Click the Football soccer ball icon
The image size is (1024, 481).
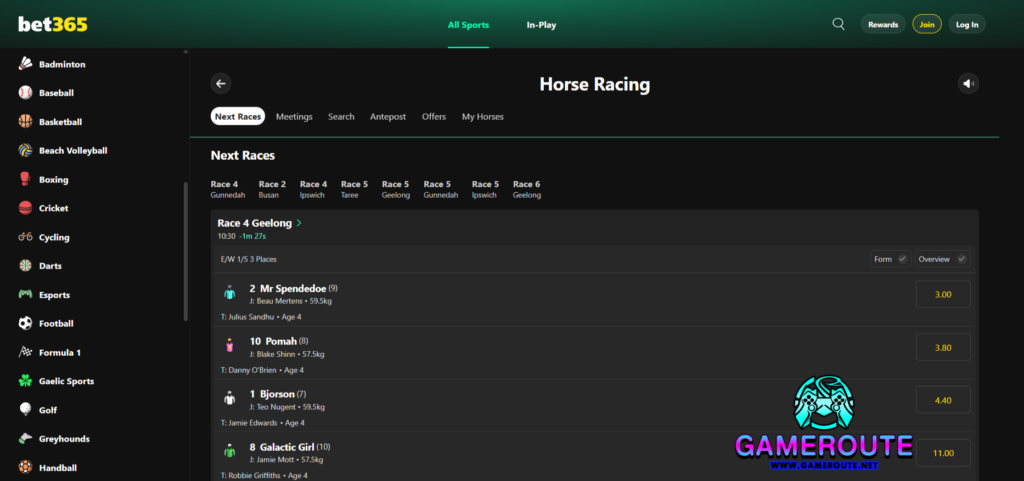point(25,323)
